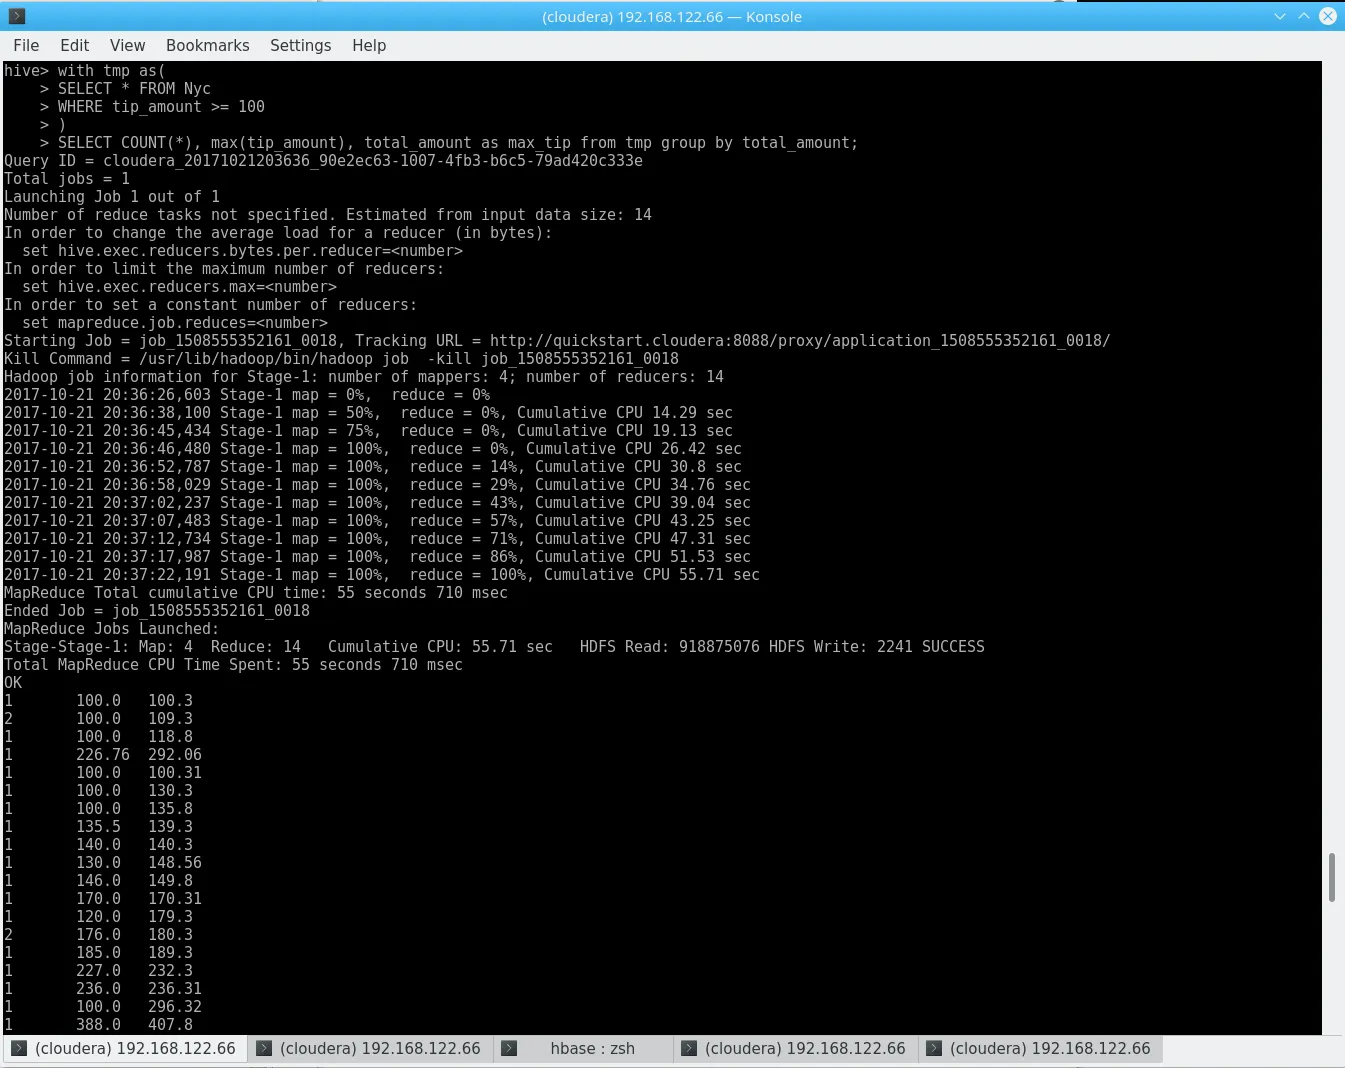Select the second (cloudera) 192.168.122.66 tab
1345x1068 pixels.
tap(380, 1048)
